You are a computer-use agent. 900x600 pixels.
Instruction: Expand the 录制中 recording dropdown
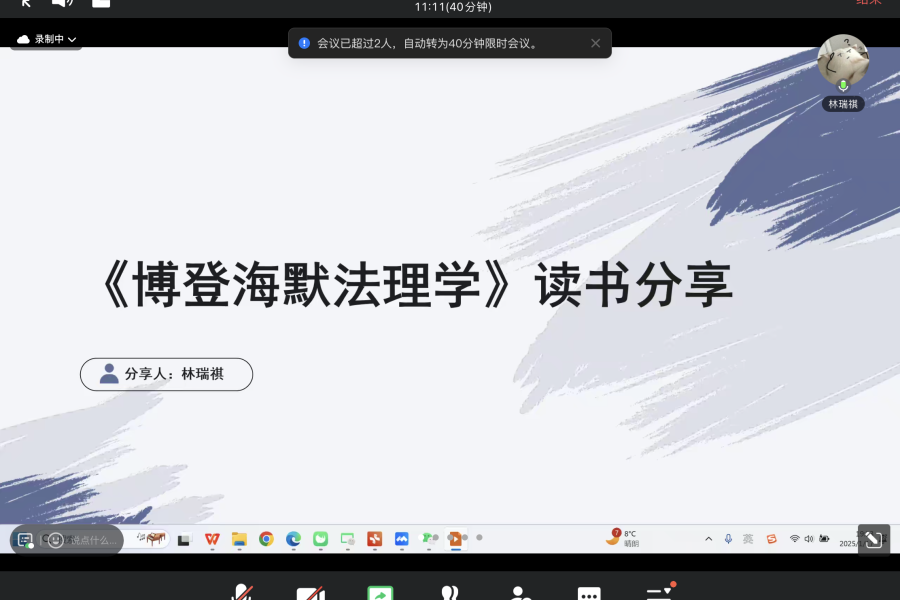(x=47, y=39)
